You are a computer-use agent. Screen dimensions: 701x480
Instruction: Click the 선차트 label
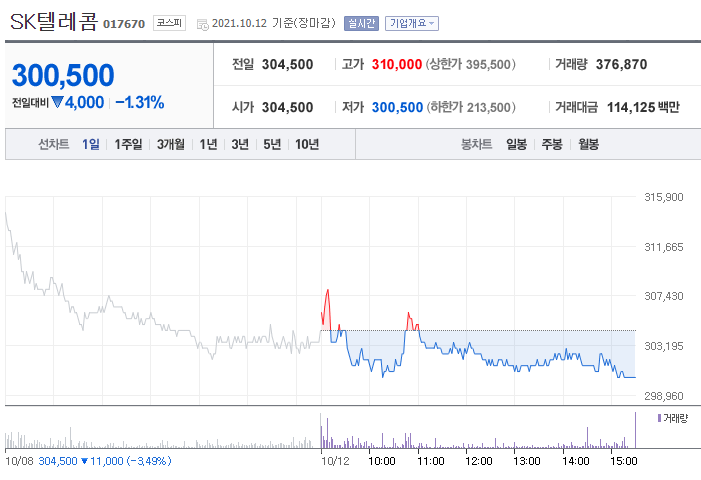tap(54, 144)
